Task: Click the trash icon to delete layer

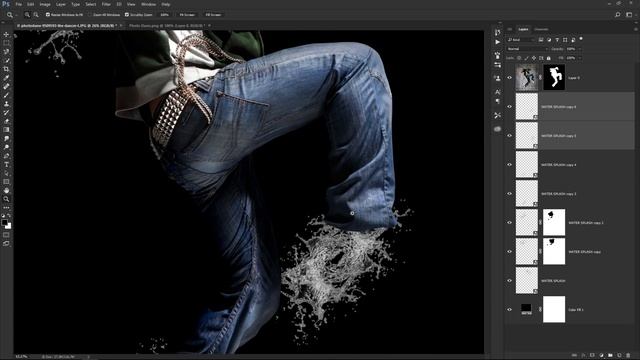Action: tap(628, 356)
